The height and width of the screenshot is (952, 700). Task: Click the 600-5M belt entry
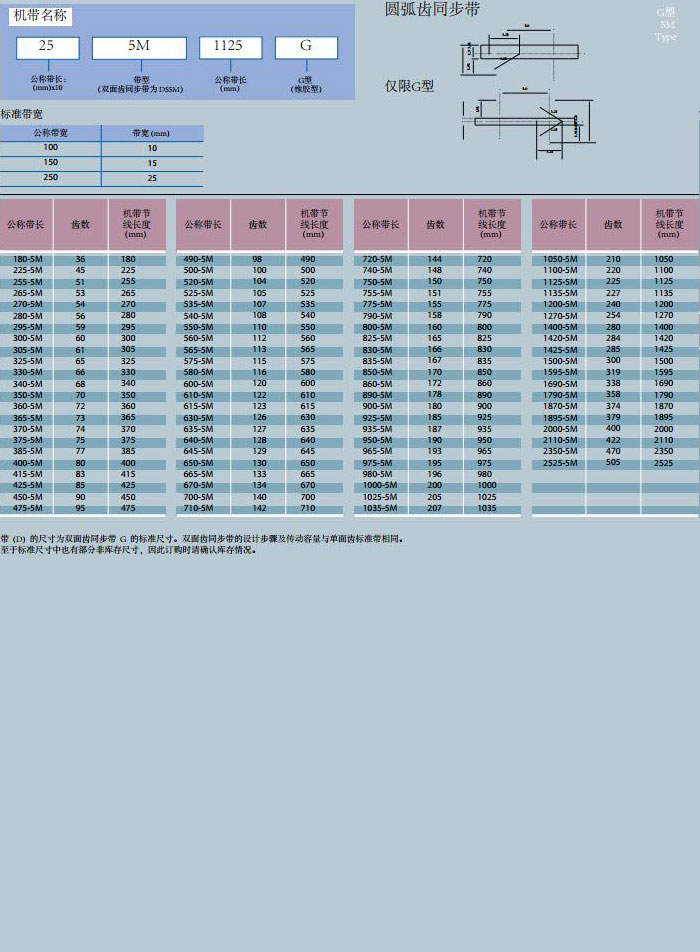[x=198, y=384]
